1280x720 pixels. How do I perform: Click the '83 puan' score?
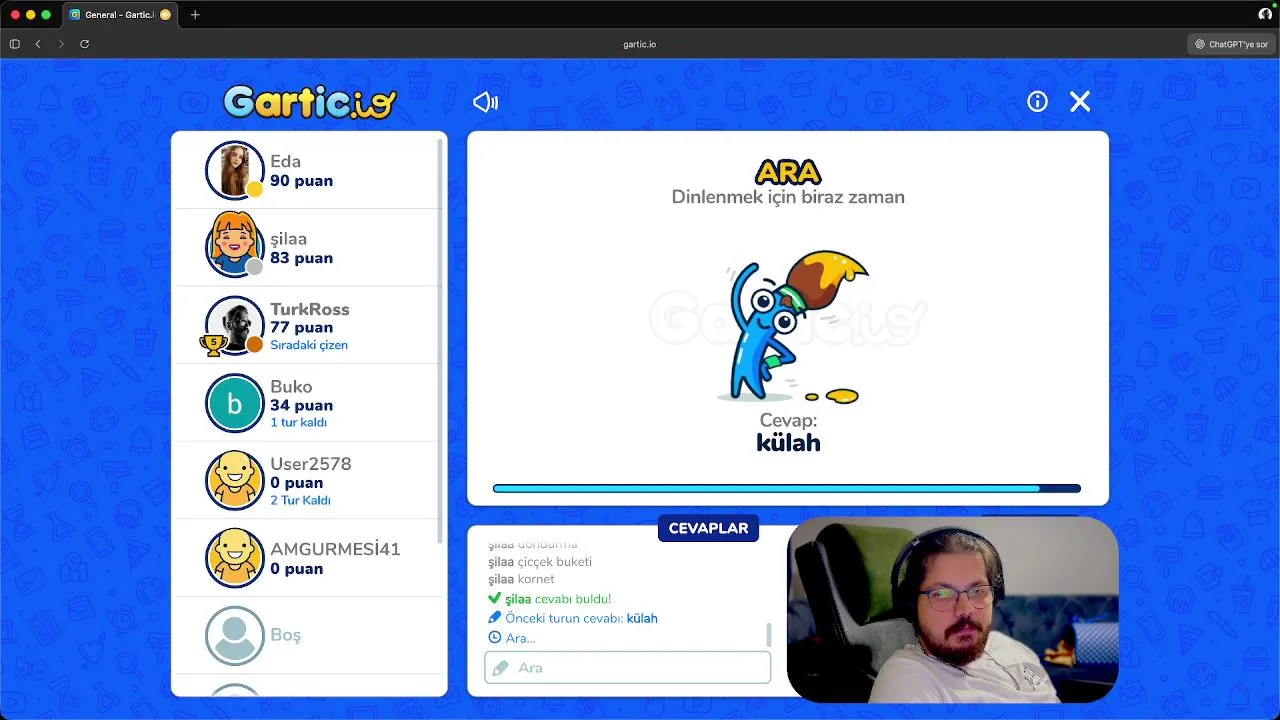301,258
